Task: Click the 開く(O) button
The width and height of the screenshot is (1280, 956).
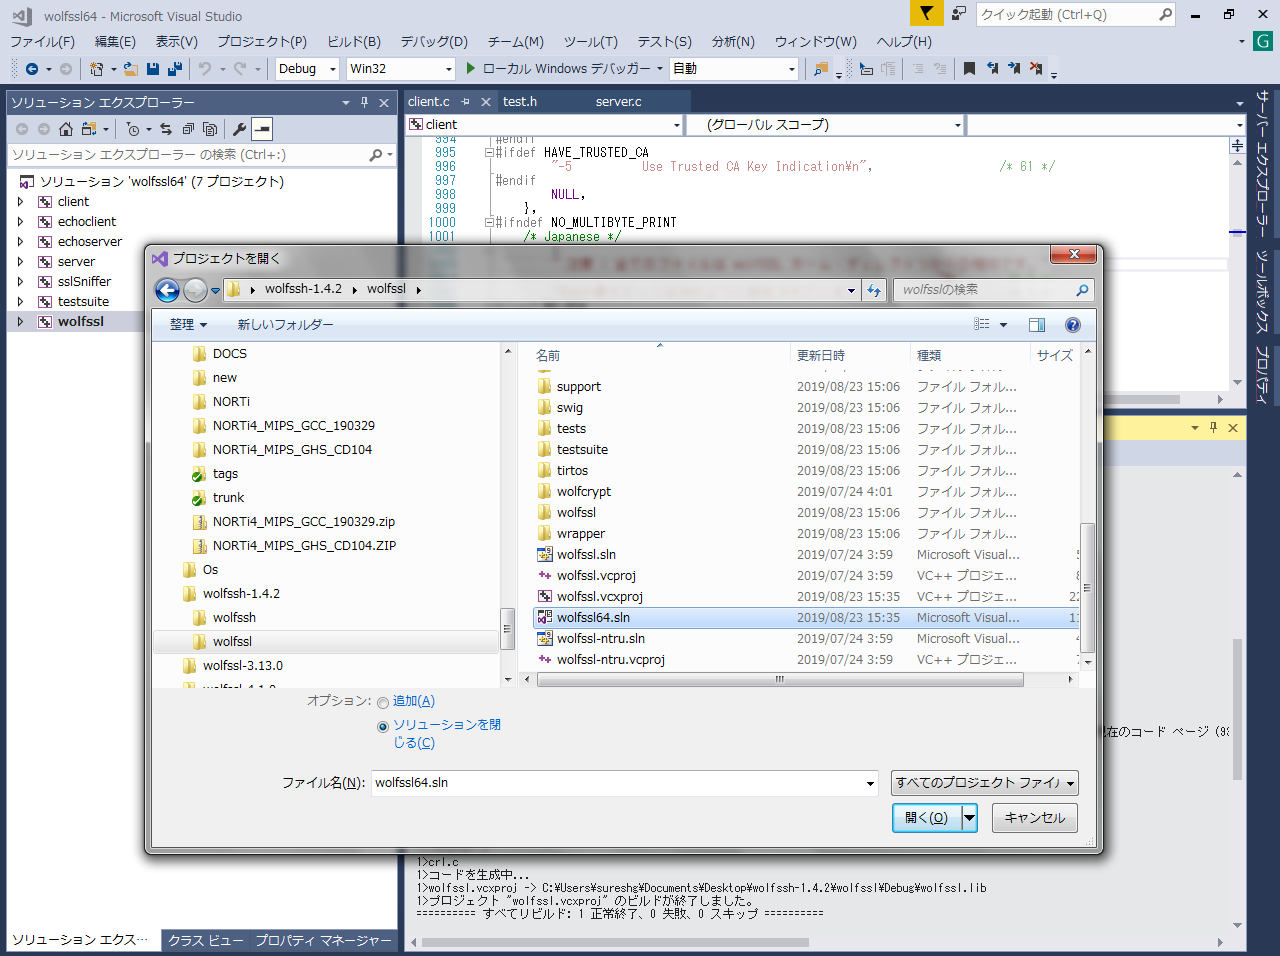Action: coord(927,818)
